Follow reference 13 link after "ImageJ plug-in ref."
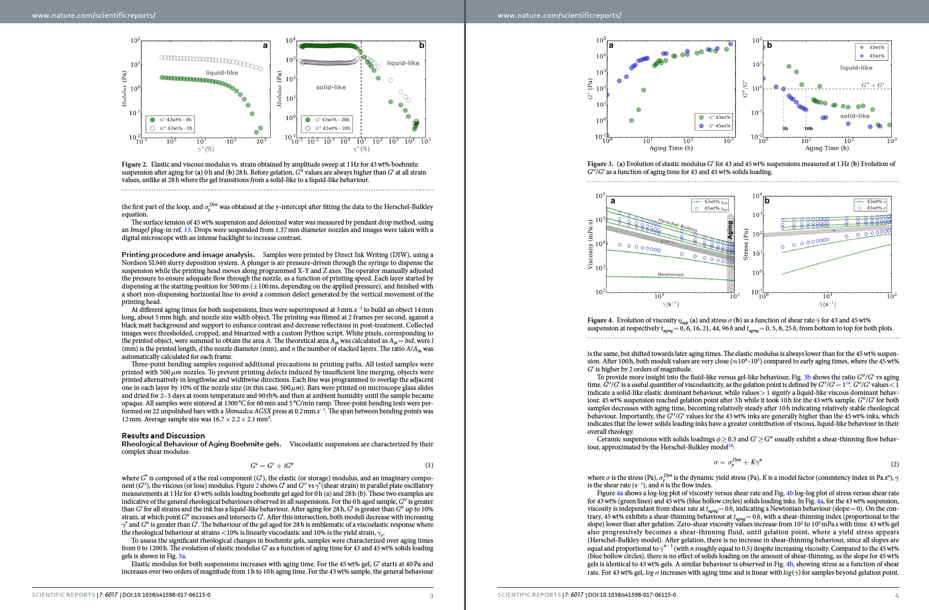The width and height of the screenshot is (929, 610). coord(187,230)
